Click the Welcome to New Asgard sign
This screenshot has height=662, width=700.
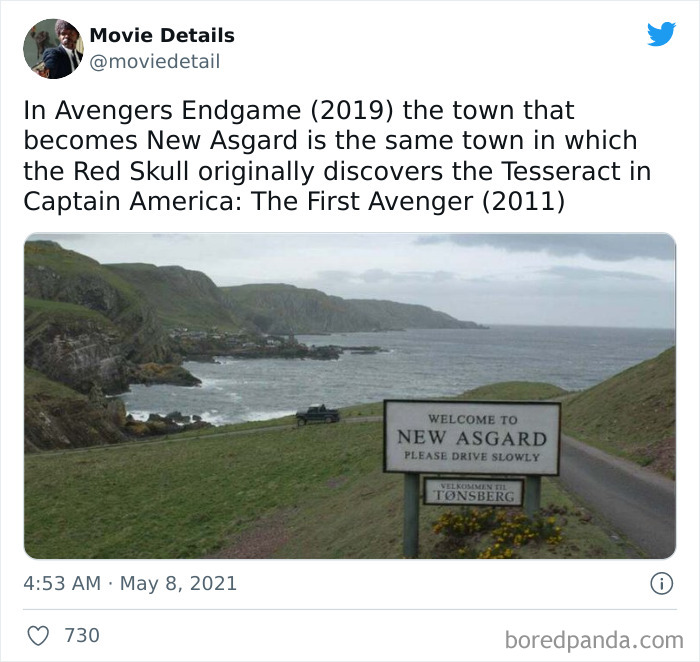tap(471, 437)
